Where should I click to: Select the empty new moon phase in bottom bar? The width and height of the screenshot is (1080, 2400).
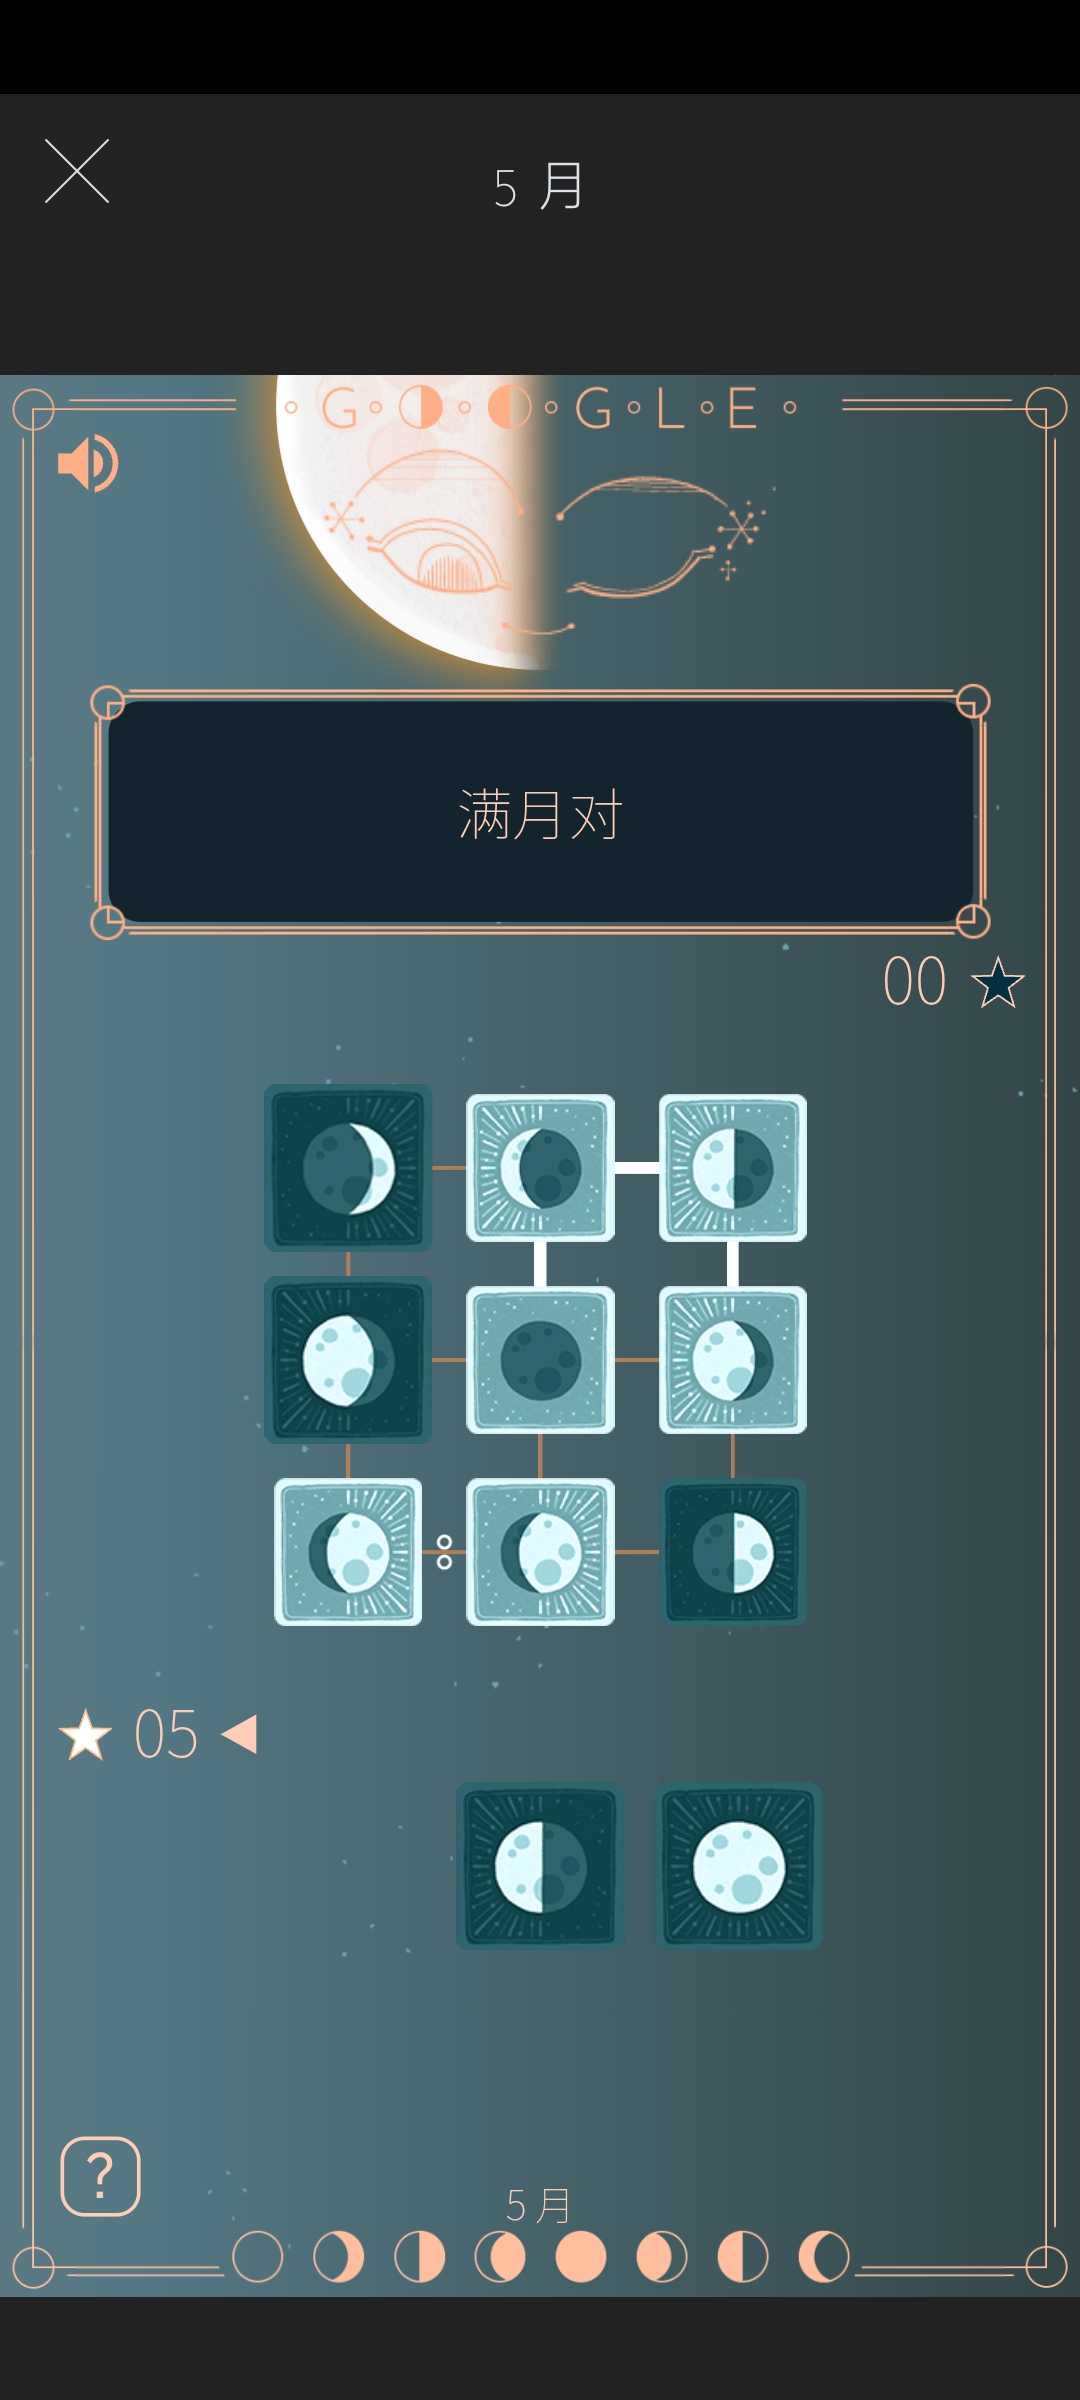point(258,2257)
